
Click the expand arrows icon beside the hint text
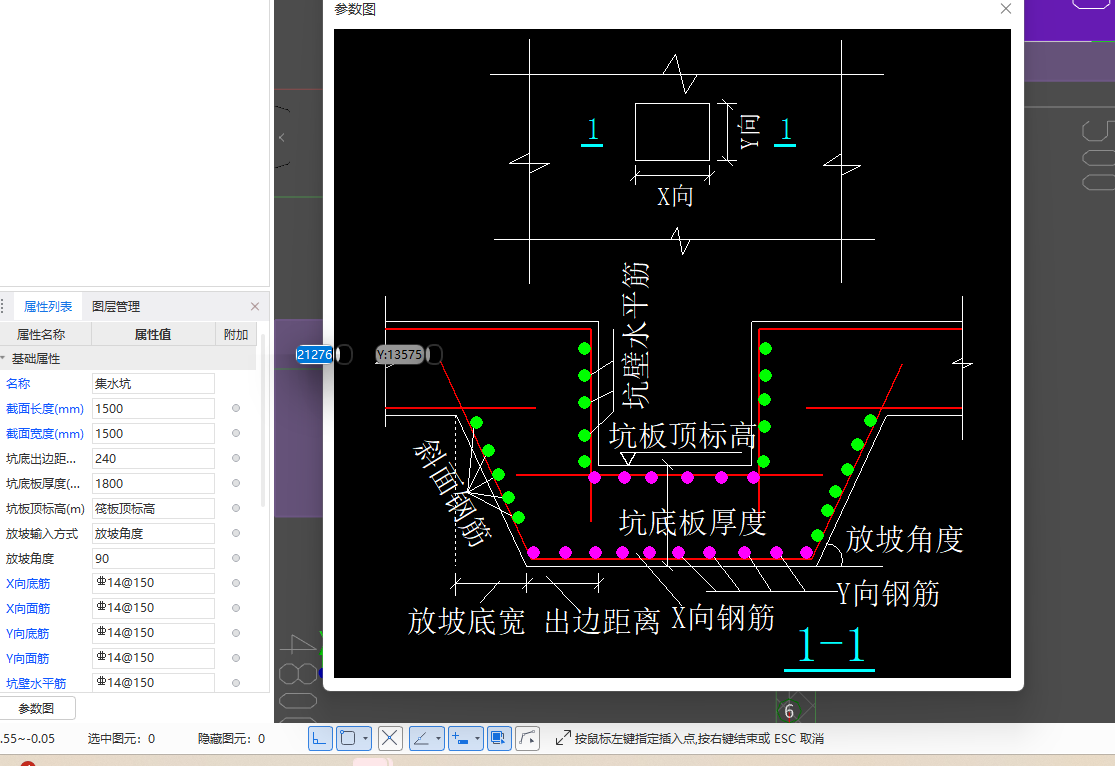click(562, 738)
